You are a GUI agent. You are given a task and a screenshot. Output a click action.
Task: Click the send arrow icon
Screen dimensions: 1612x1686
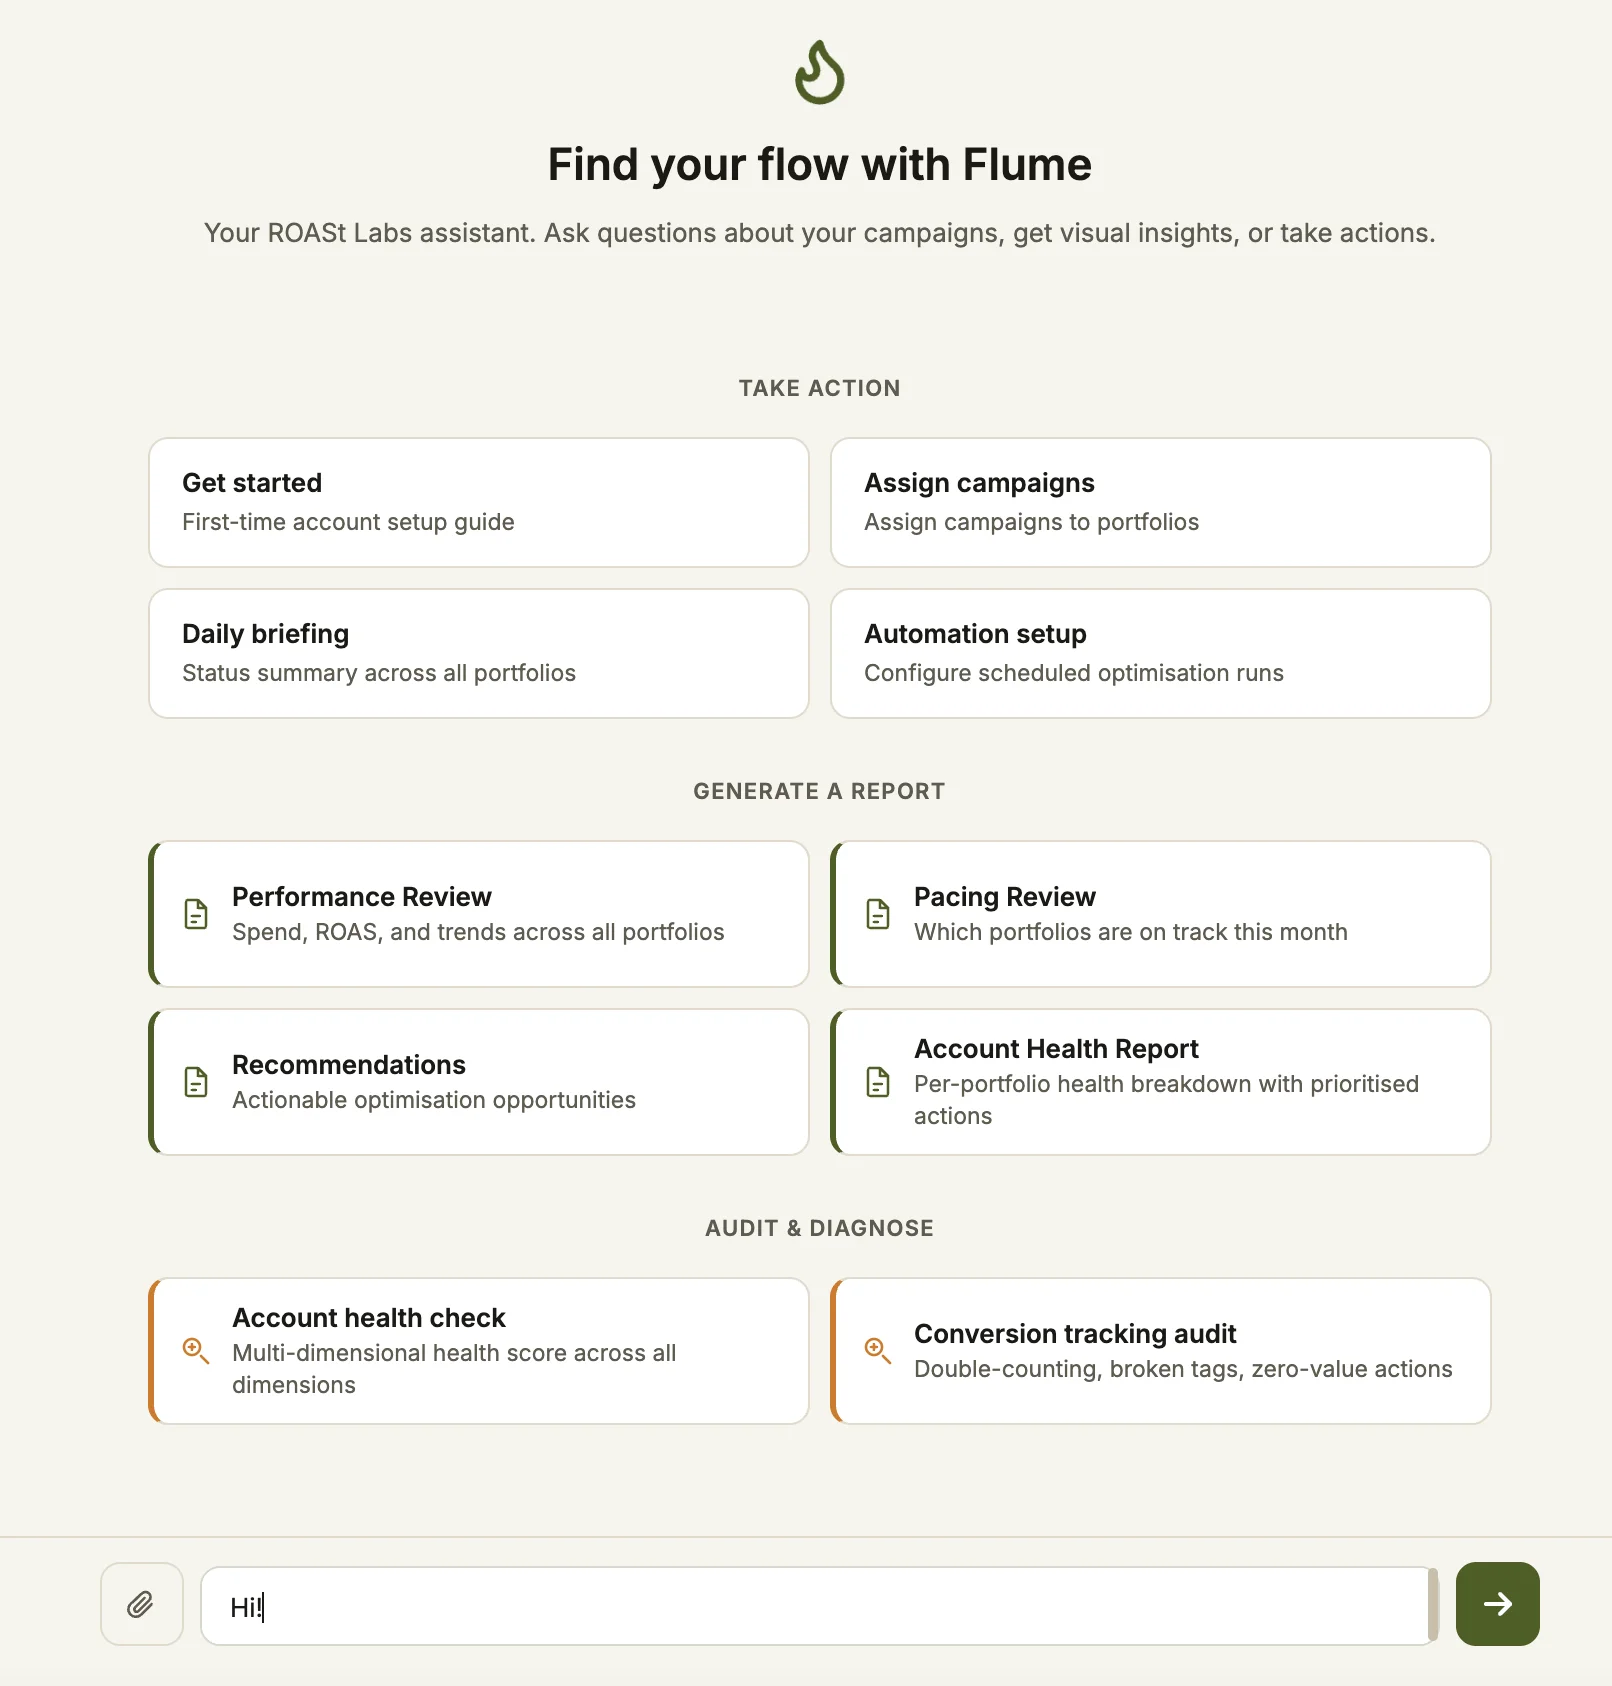click(x=1496, y=1604)
